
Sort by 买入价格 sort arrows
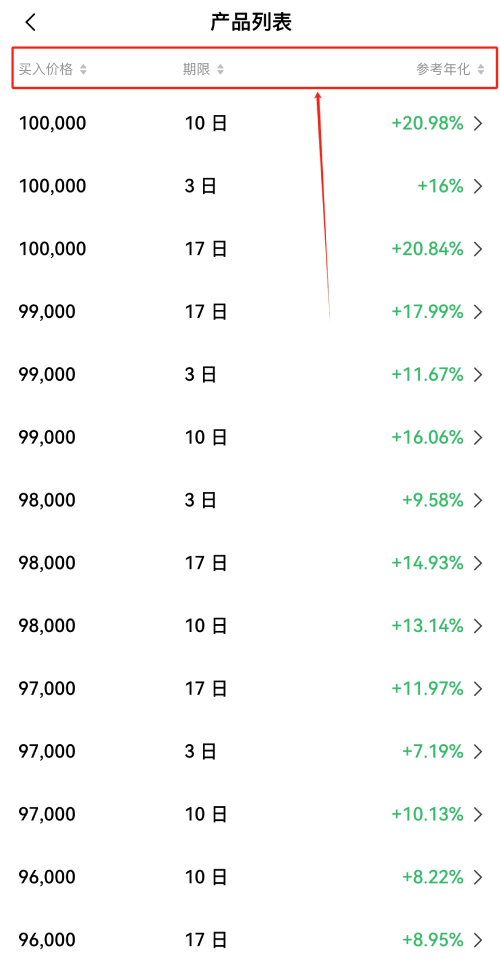point(83,69)
